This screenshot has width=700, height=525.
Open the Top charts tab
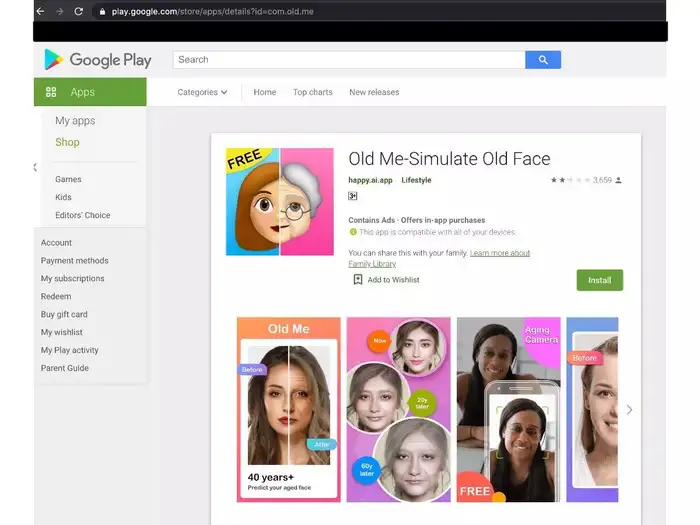312,92
